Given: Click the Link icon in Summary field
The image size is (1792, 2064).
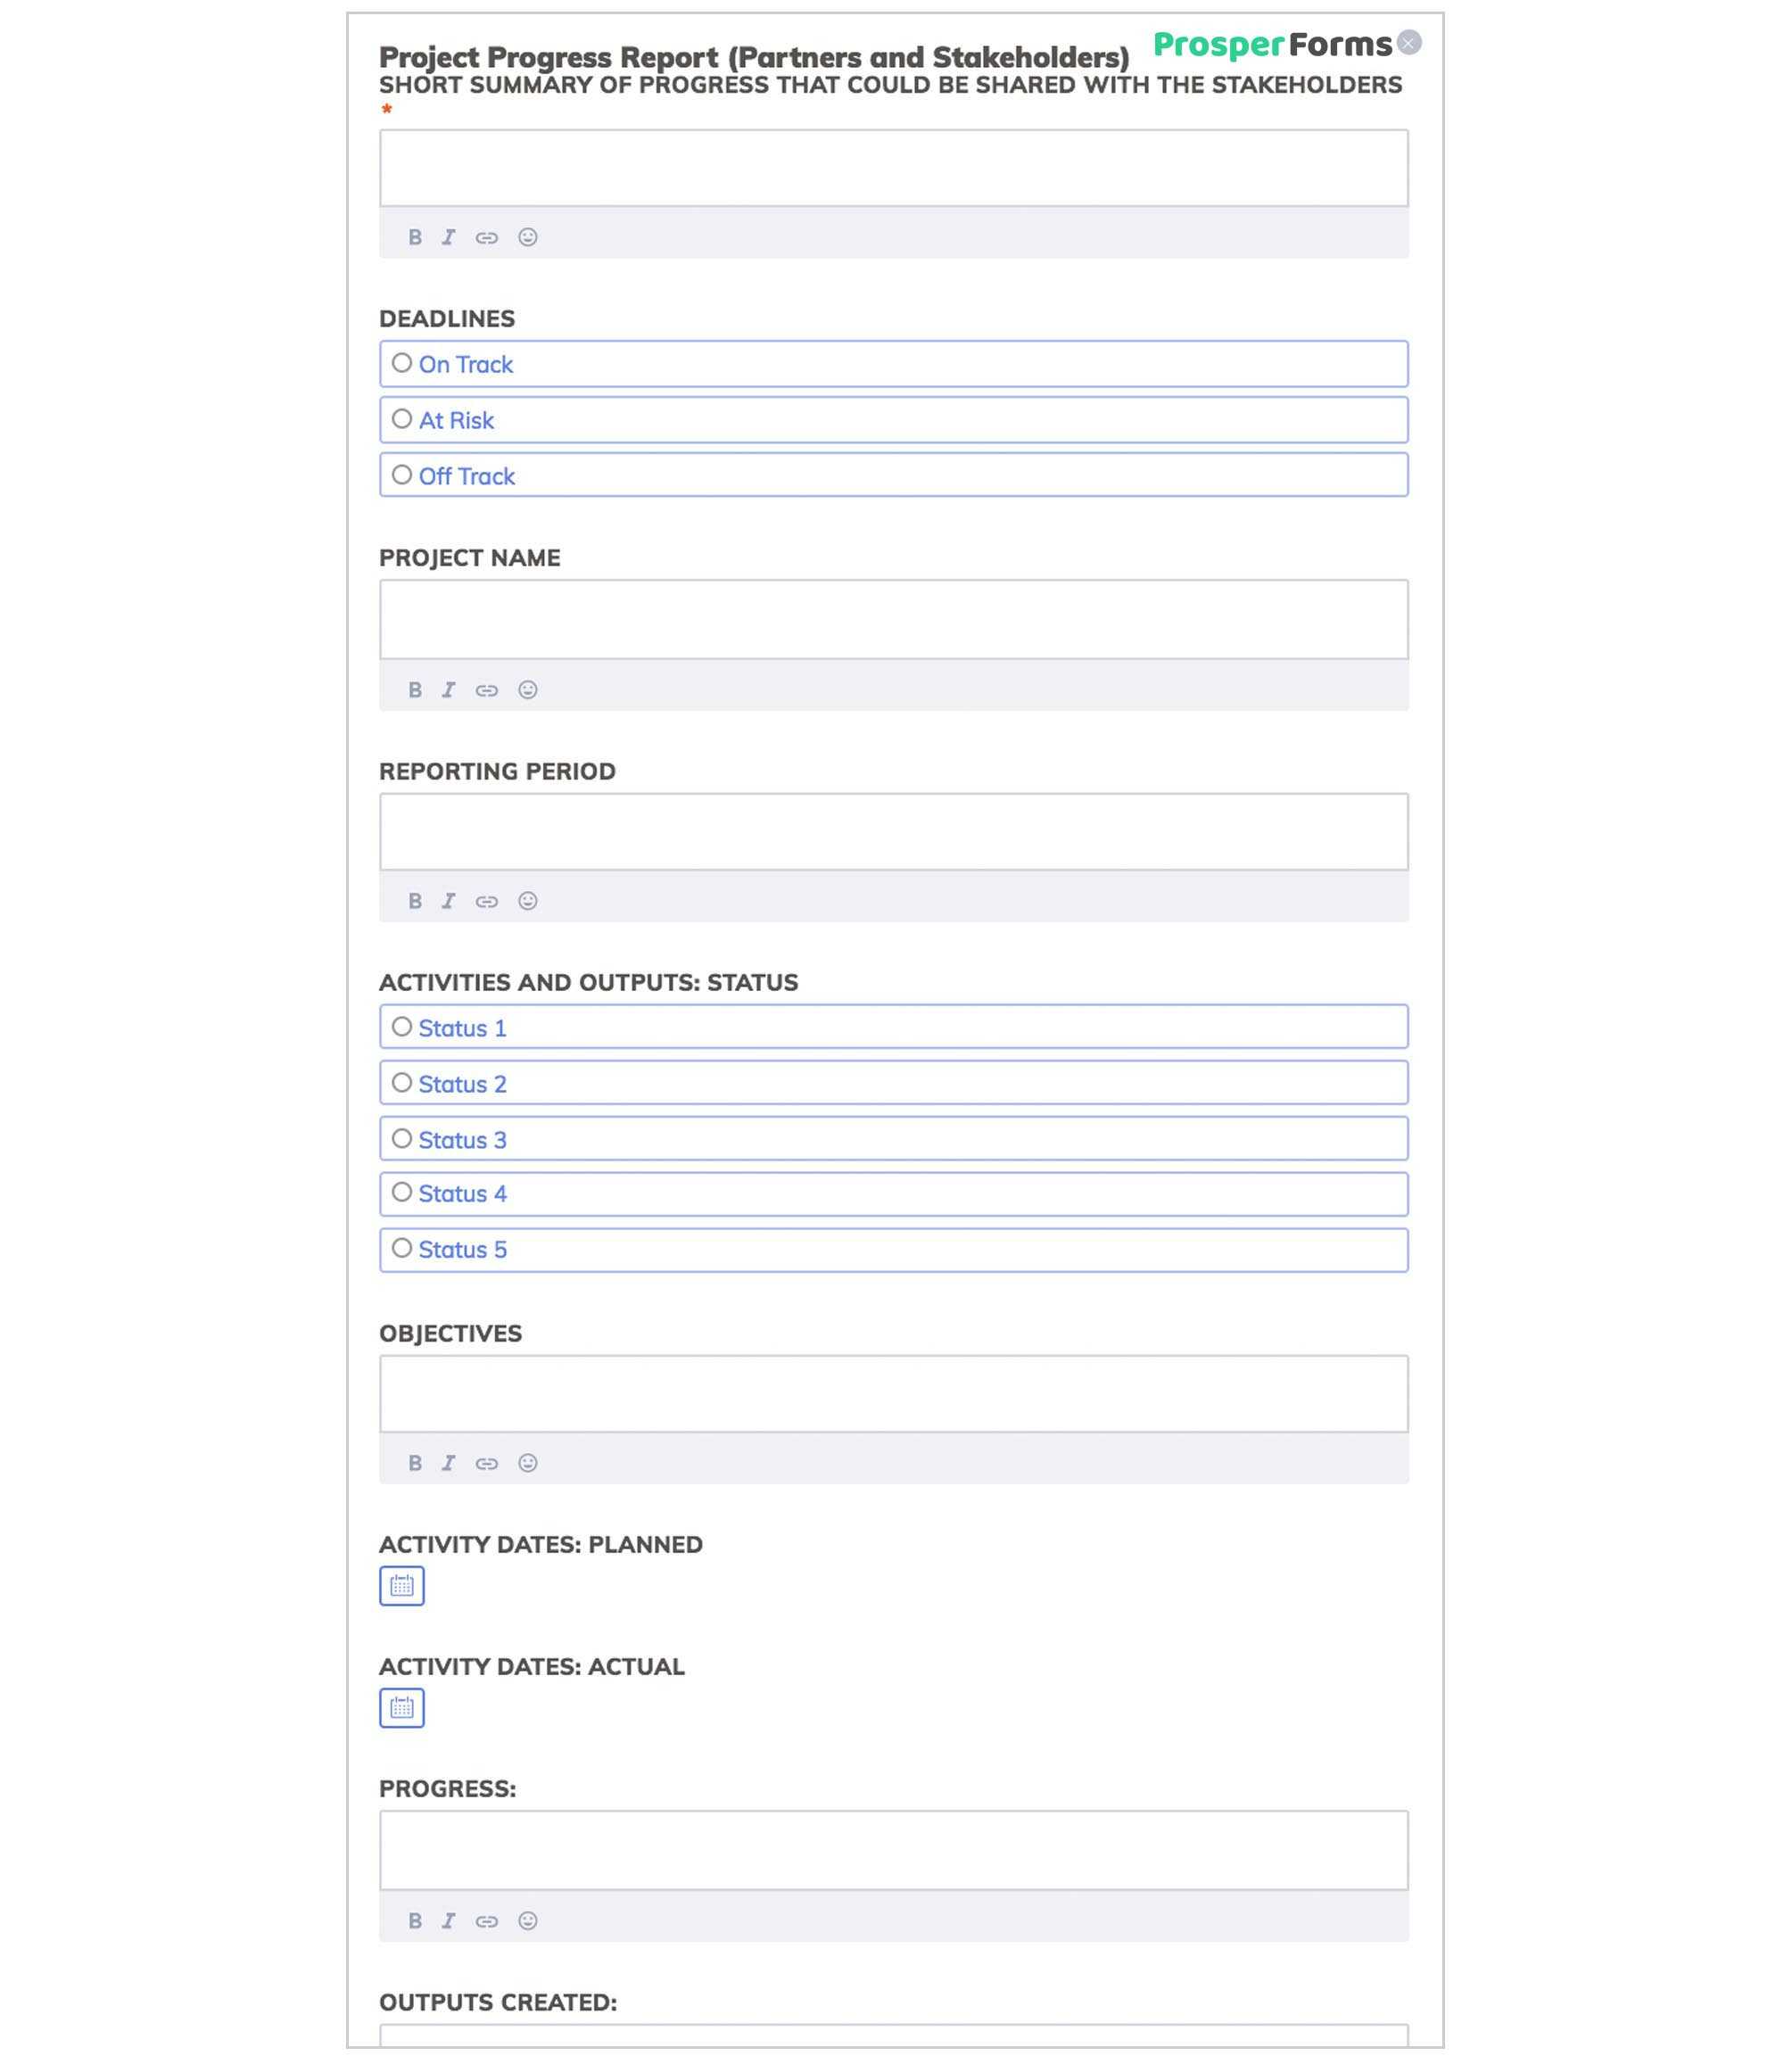Looking at the screenshot, I should 488,237.
